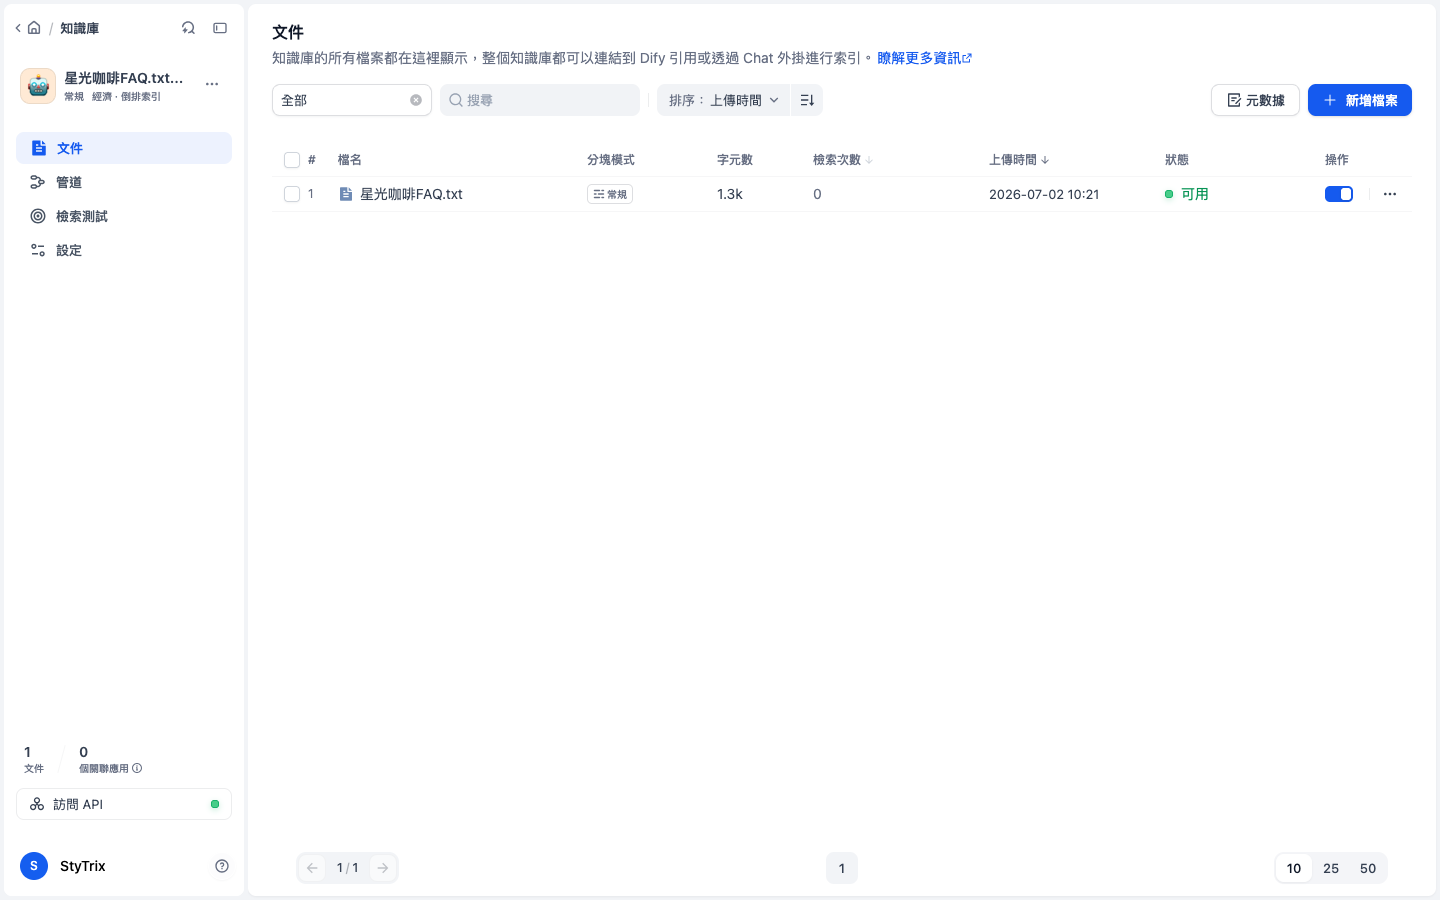Open the 管道 sidebar item
The image size is (1440, 900).
point(124,182)
